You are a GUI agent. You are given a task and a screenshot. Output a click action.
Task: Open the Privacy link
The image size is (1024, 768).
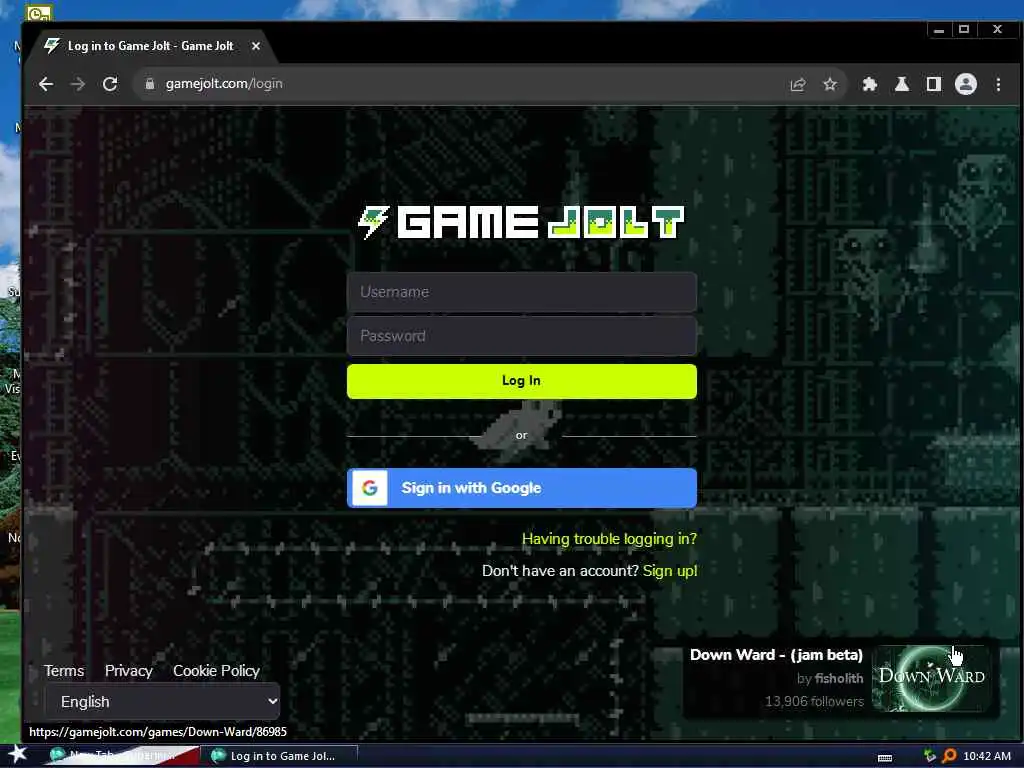point(129,671)
